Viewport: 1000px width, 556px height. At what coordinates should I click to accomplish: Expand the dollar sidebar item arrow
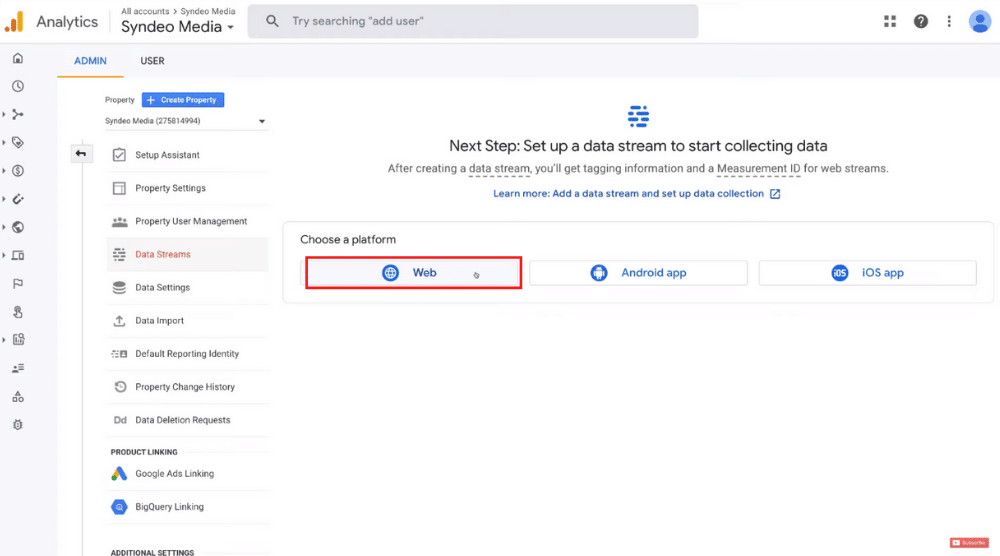4,170
